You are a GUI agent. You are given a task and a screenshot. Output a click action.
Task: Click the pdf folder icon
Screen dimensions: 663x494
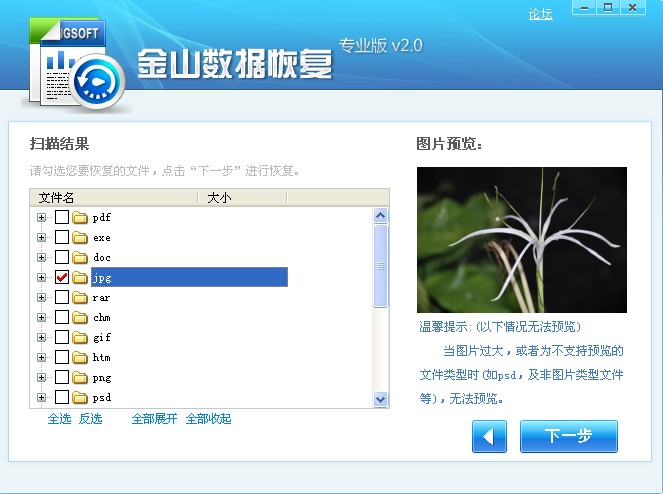(79, 218)
